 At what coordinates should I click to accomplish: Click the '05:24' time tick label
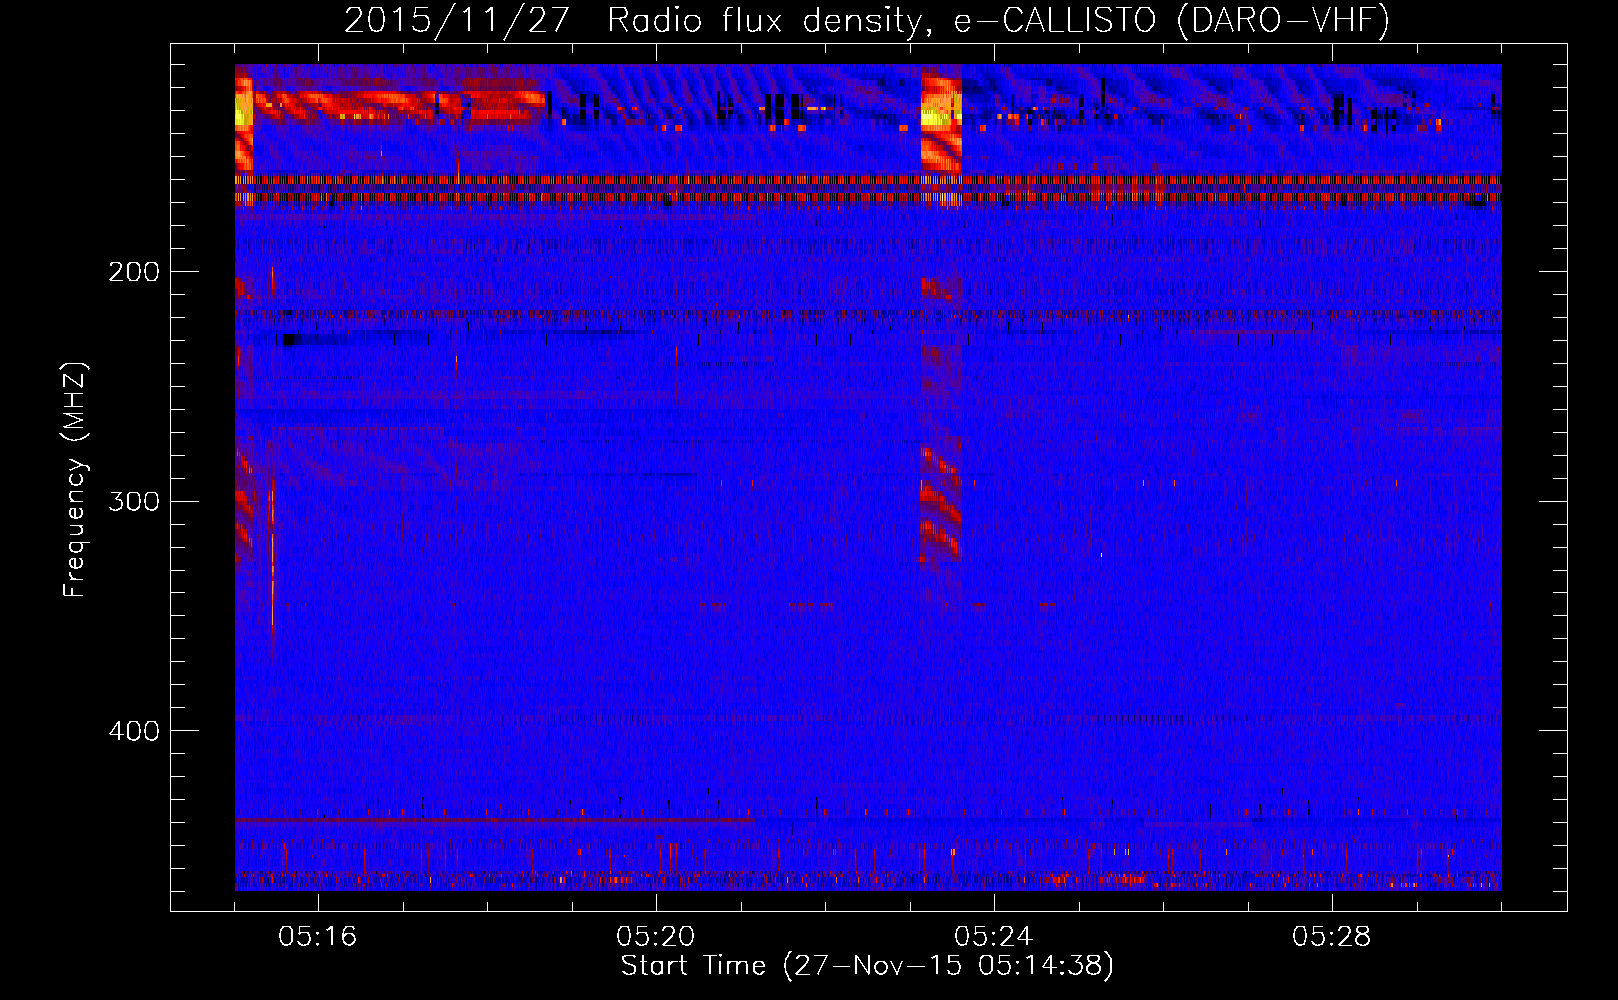tap(994, 937)
